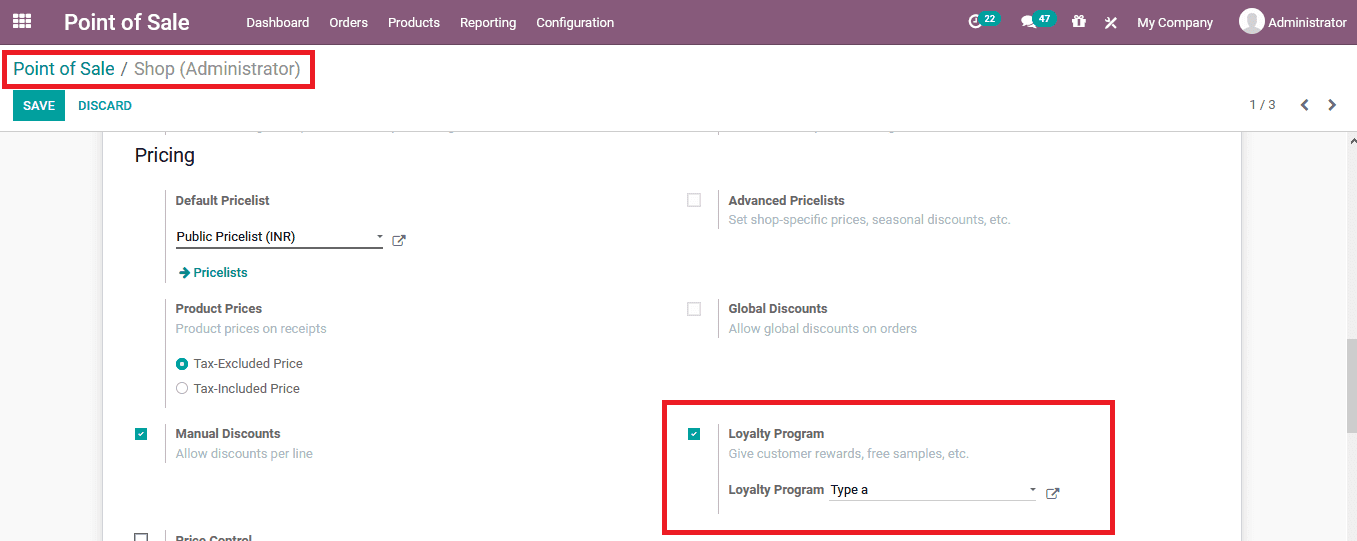
Task: Click the 'Shop (Administrator)' breadcrumb text
Action: tap(217, 69)
